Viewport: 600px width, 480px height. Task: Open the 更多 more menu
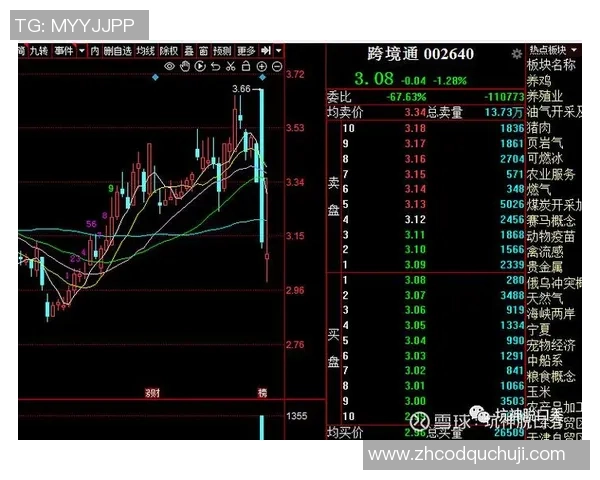point(246,51)
